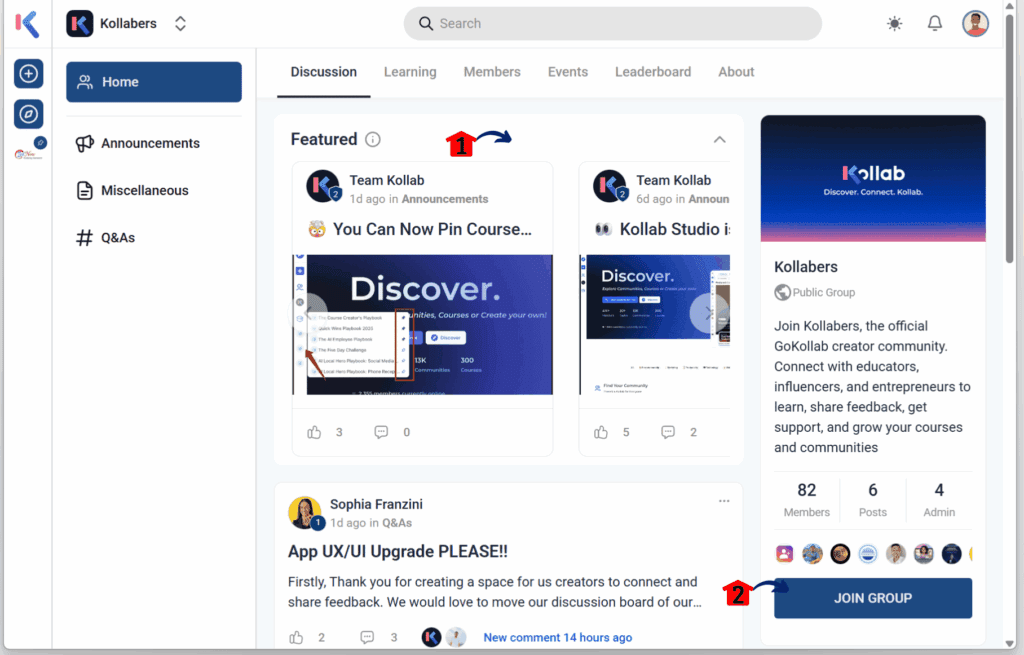
Task: Select the Discover compass icon in the sidebar
Action: click(28, 113)
